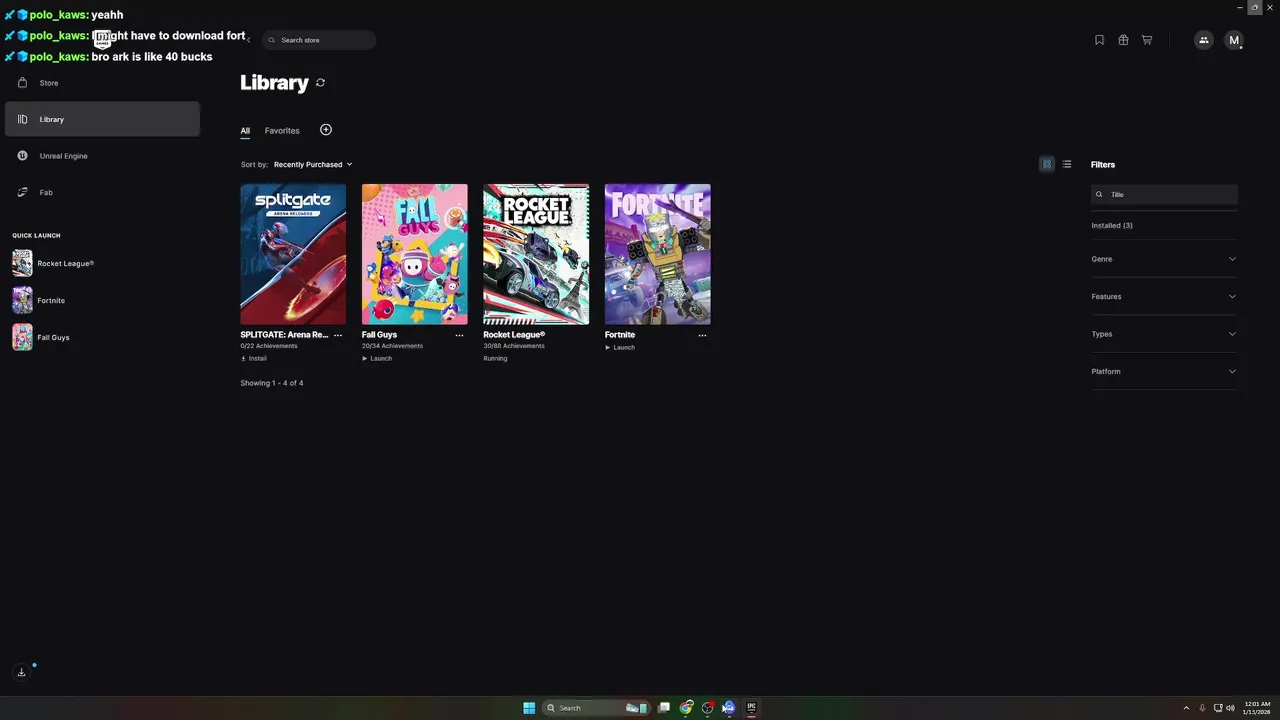The width and height of the screenshot is (1280, 720).
Task: Open taskbar volume control
Action: point(1230,708)
